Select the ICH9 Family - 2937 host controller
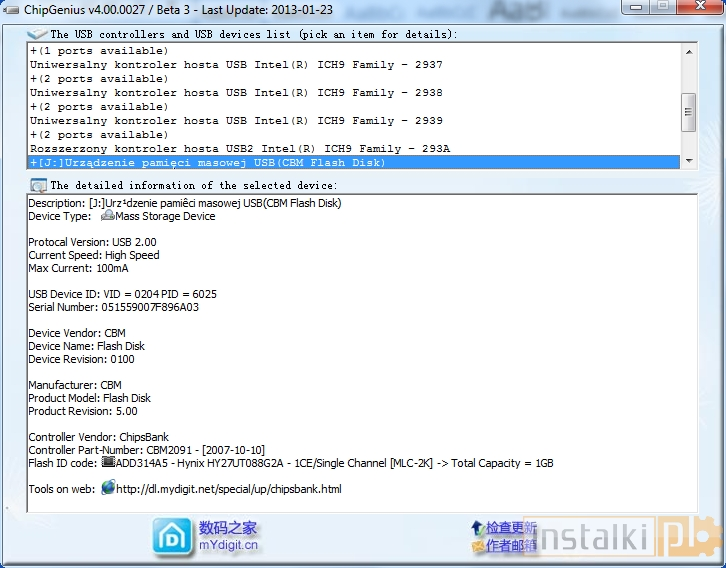 click(x=236, y=65)
